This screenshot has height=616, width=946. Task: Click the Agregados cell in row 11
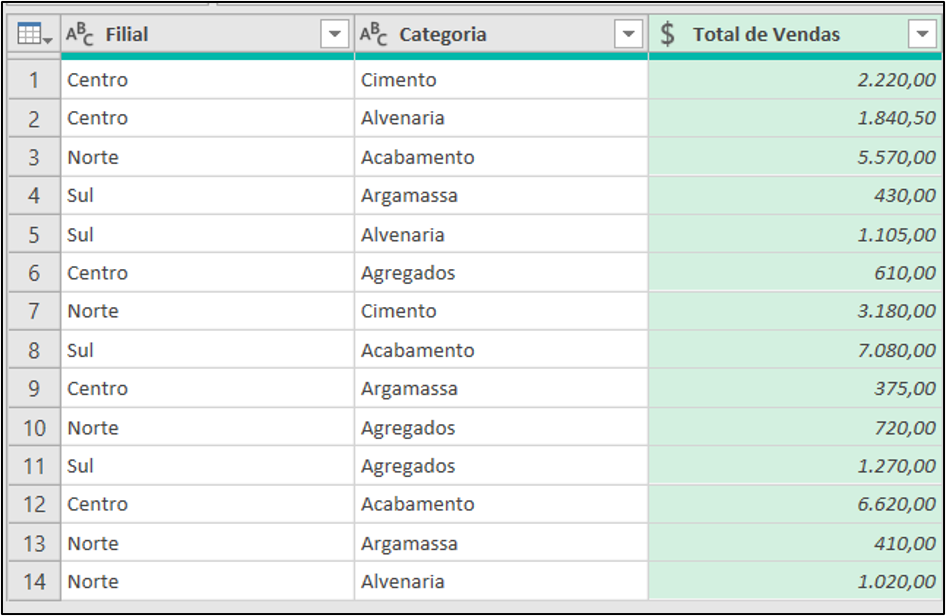tap(501, 466)
